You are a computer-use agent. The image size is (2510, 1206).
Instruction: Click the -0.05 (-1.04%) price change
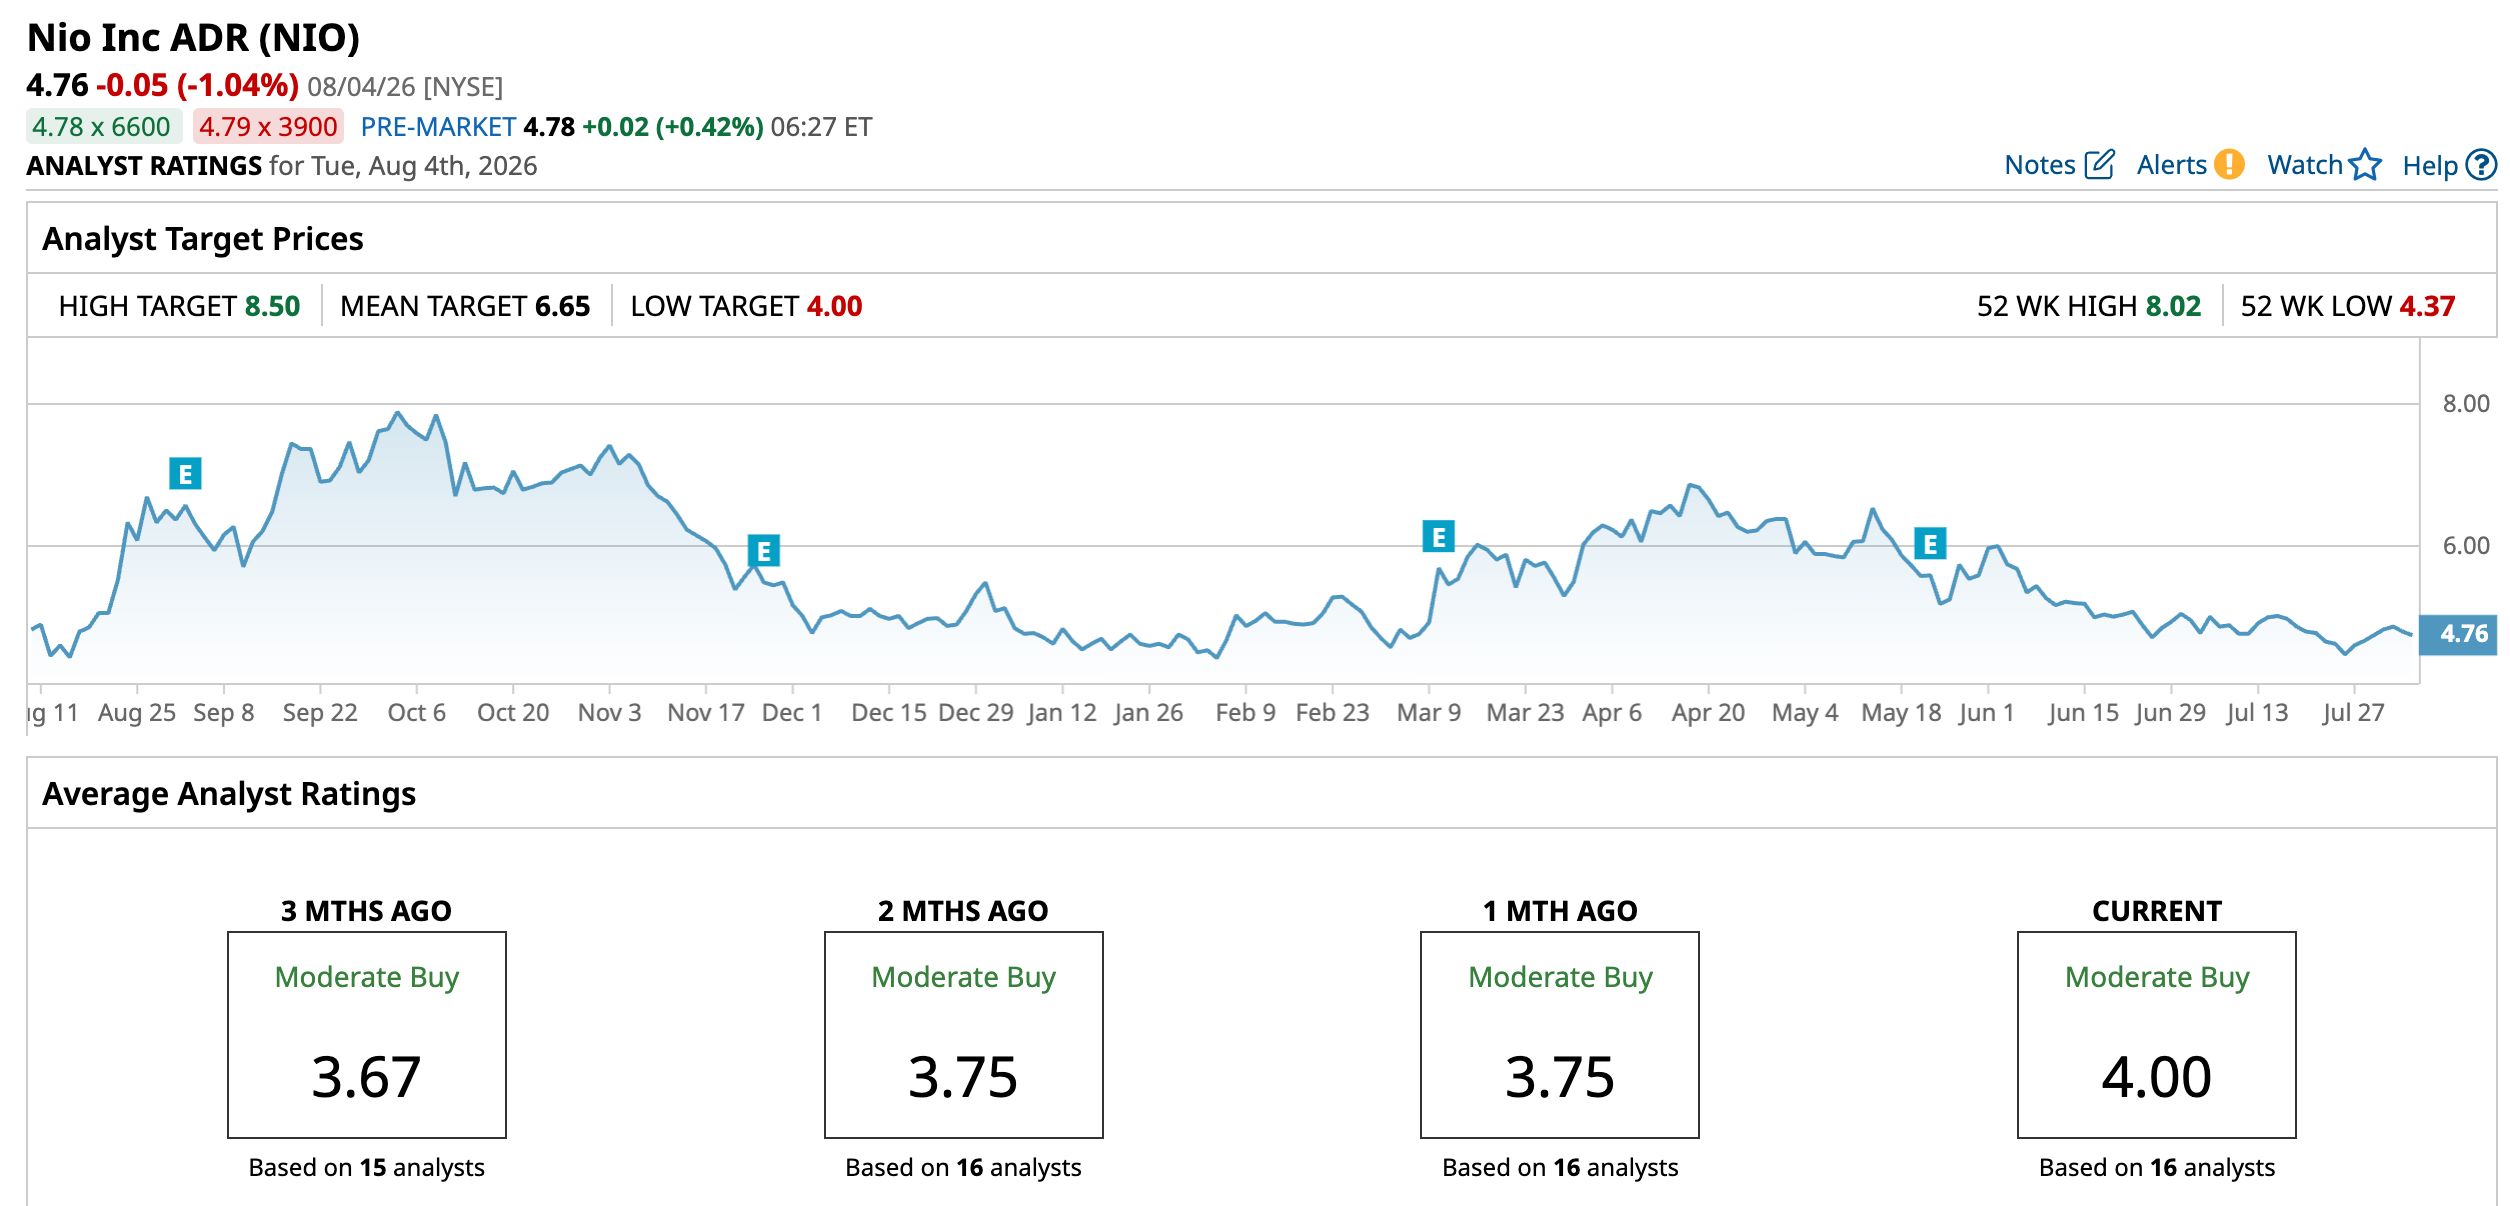pos(197,85)
